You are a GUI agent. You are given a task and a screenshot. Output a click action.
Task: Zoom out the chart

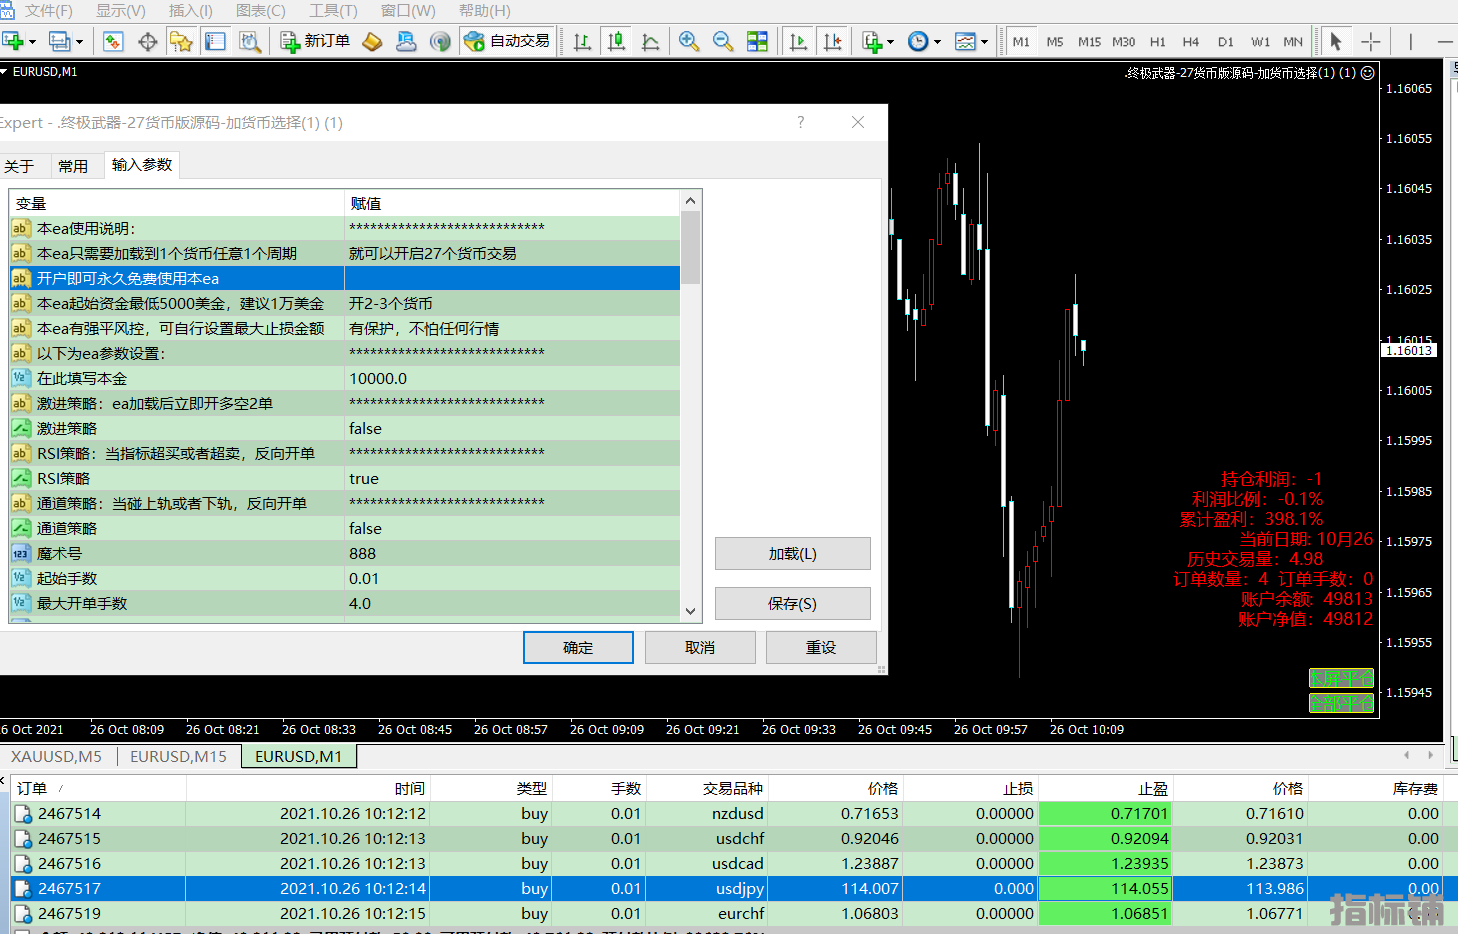click(x=723, y=41)
